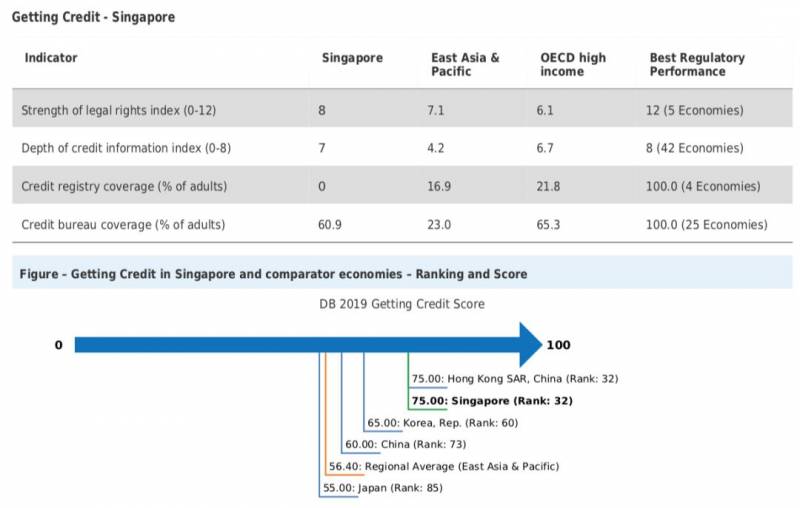Click the 'Singapore' column header
The height and width of the screenshot is (508, 800).
tap(351, 58)
